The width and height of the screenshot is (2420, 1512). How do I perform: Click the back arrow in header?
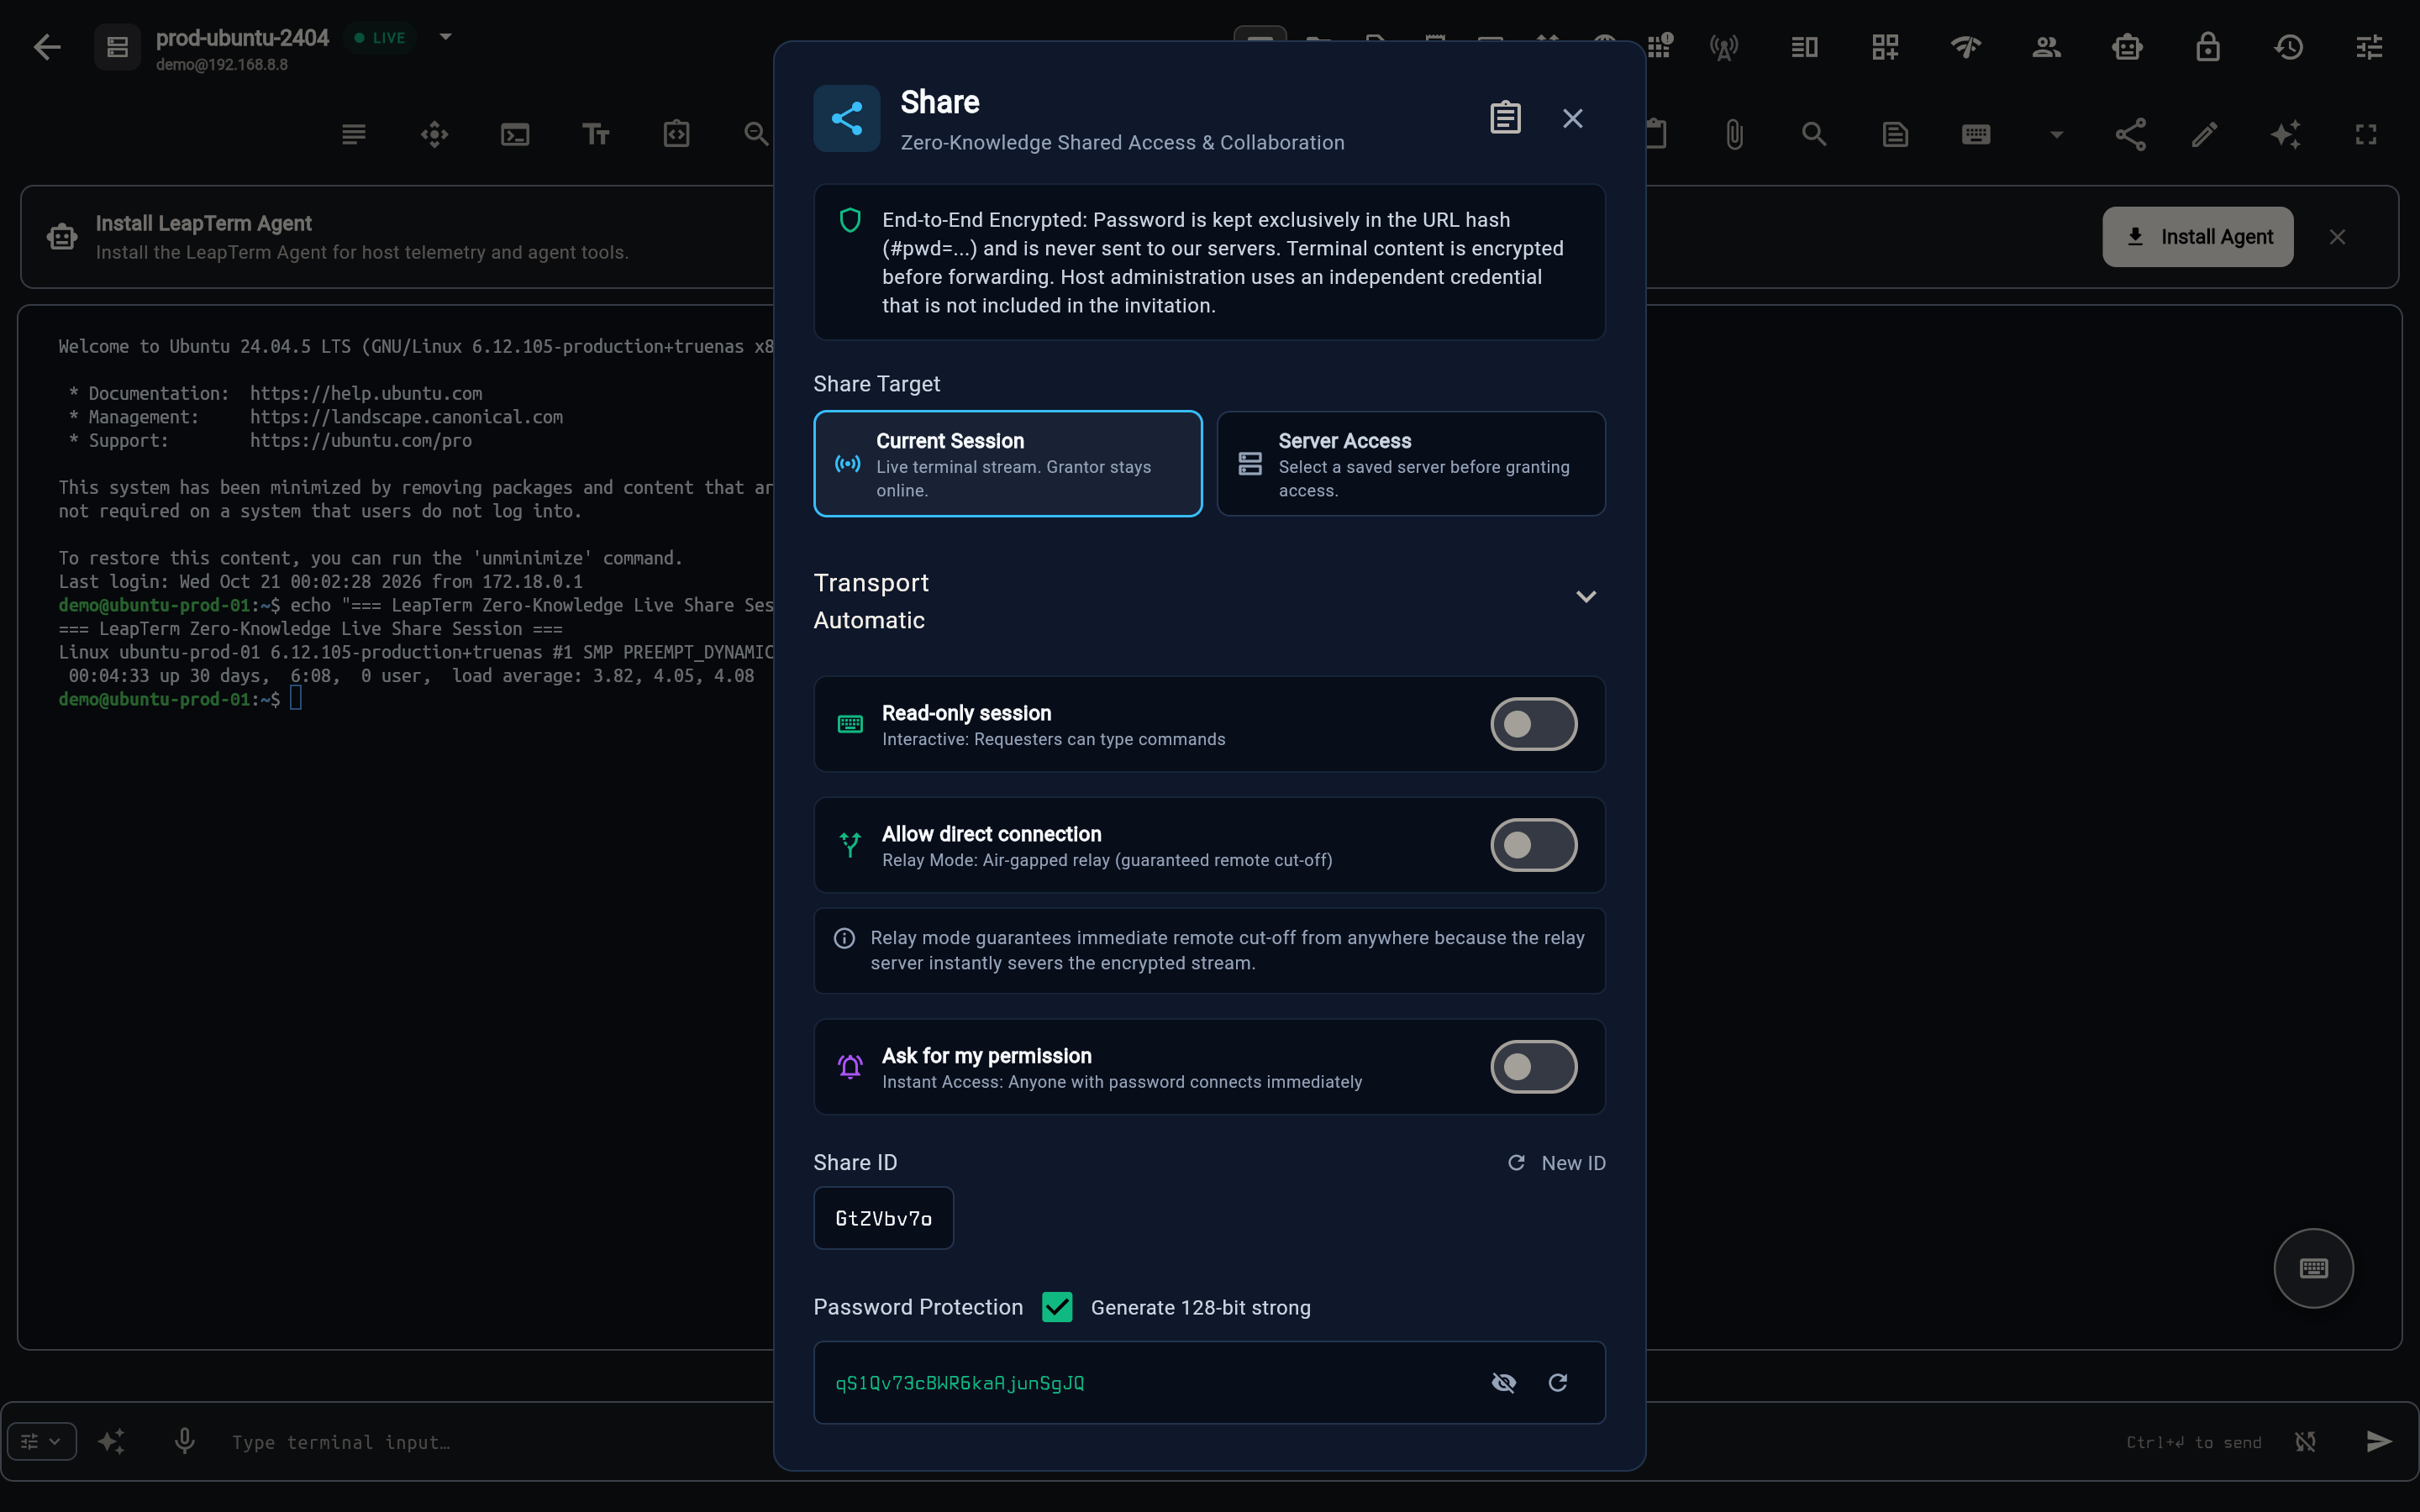click(47, 47)
